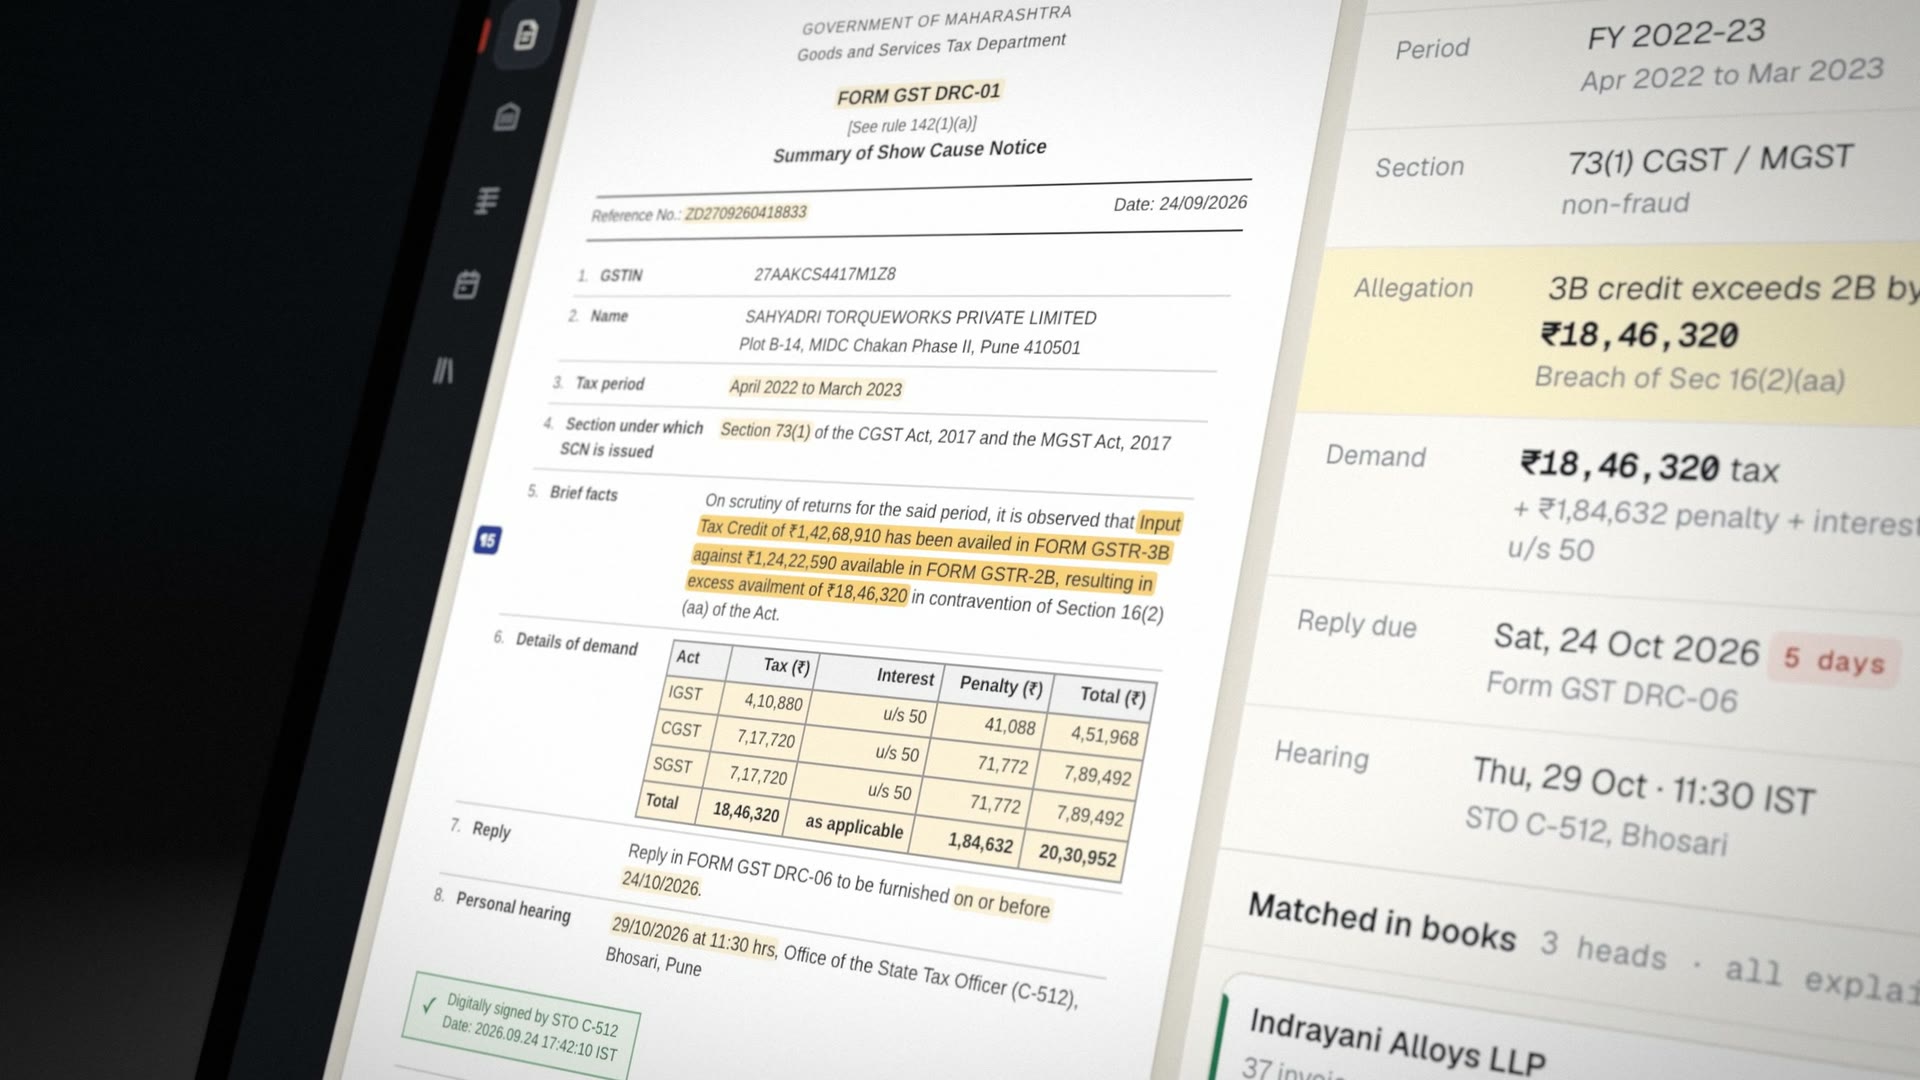1920x1080 pixels.
Task: Click the highlighted reply date 24/10/2026
Action: tap(661, 884)
